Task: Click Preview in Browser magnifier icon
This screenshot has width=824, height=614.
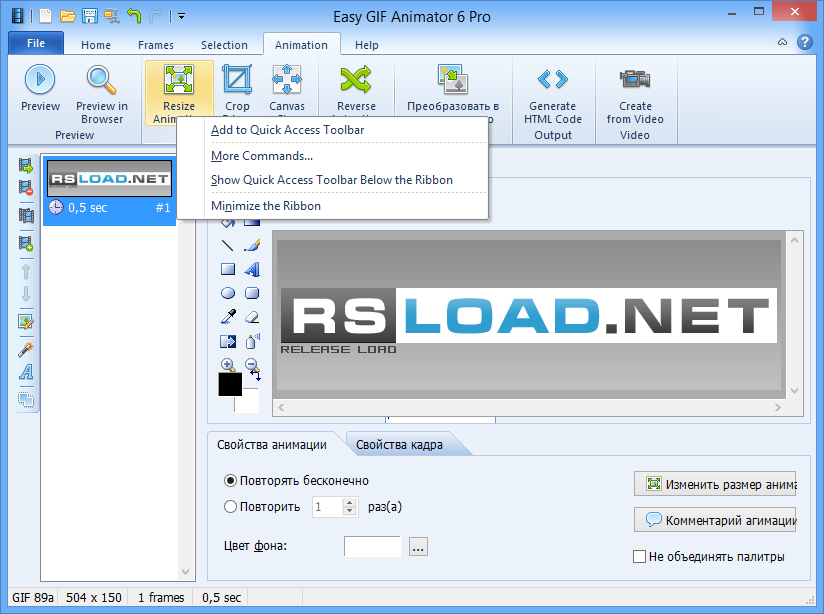Action: (101, 80)
